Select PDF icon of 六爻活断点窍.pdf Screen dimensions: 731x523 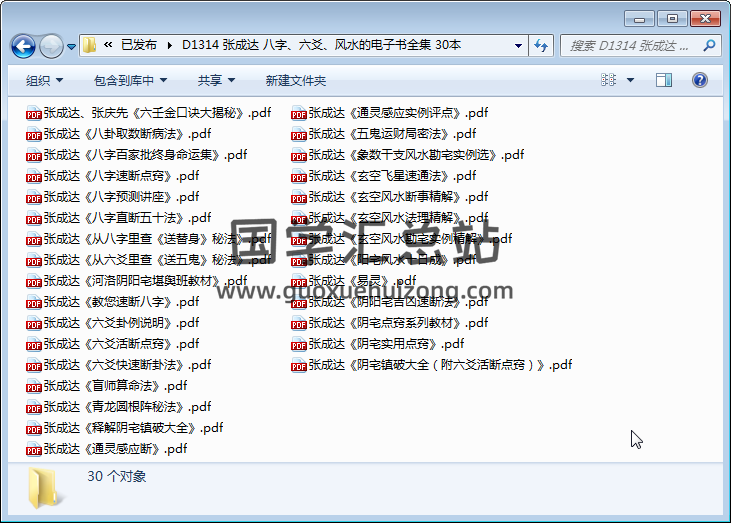click(x=34, y=344)
